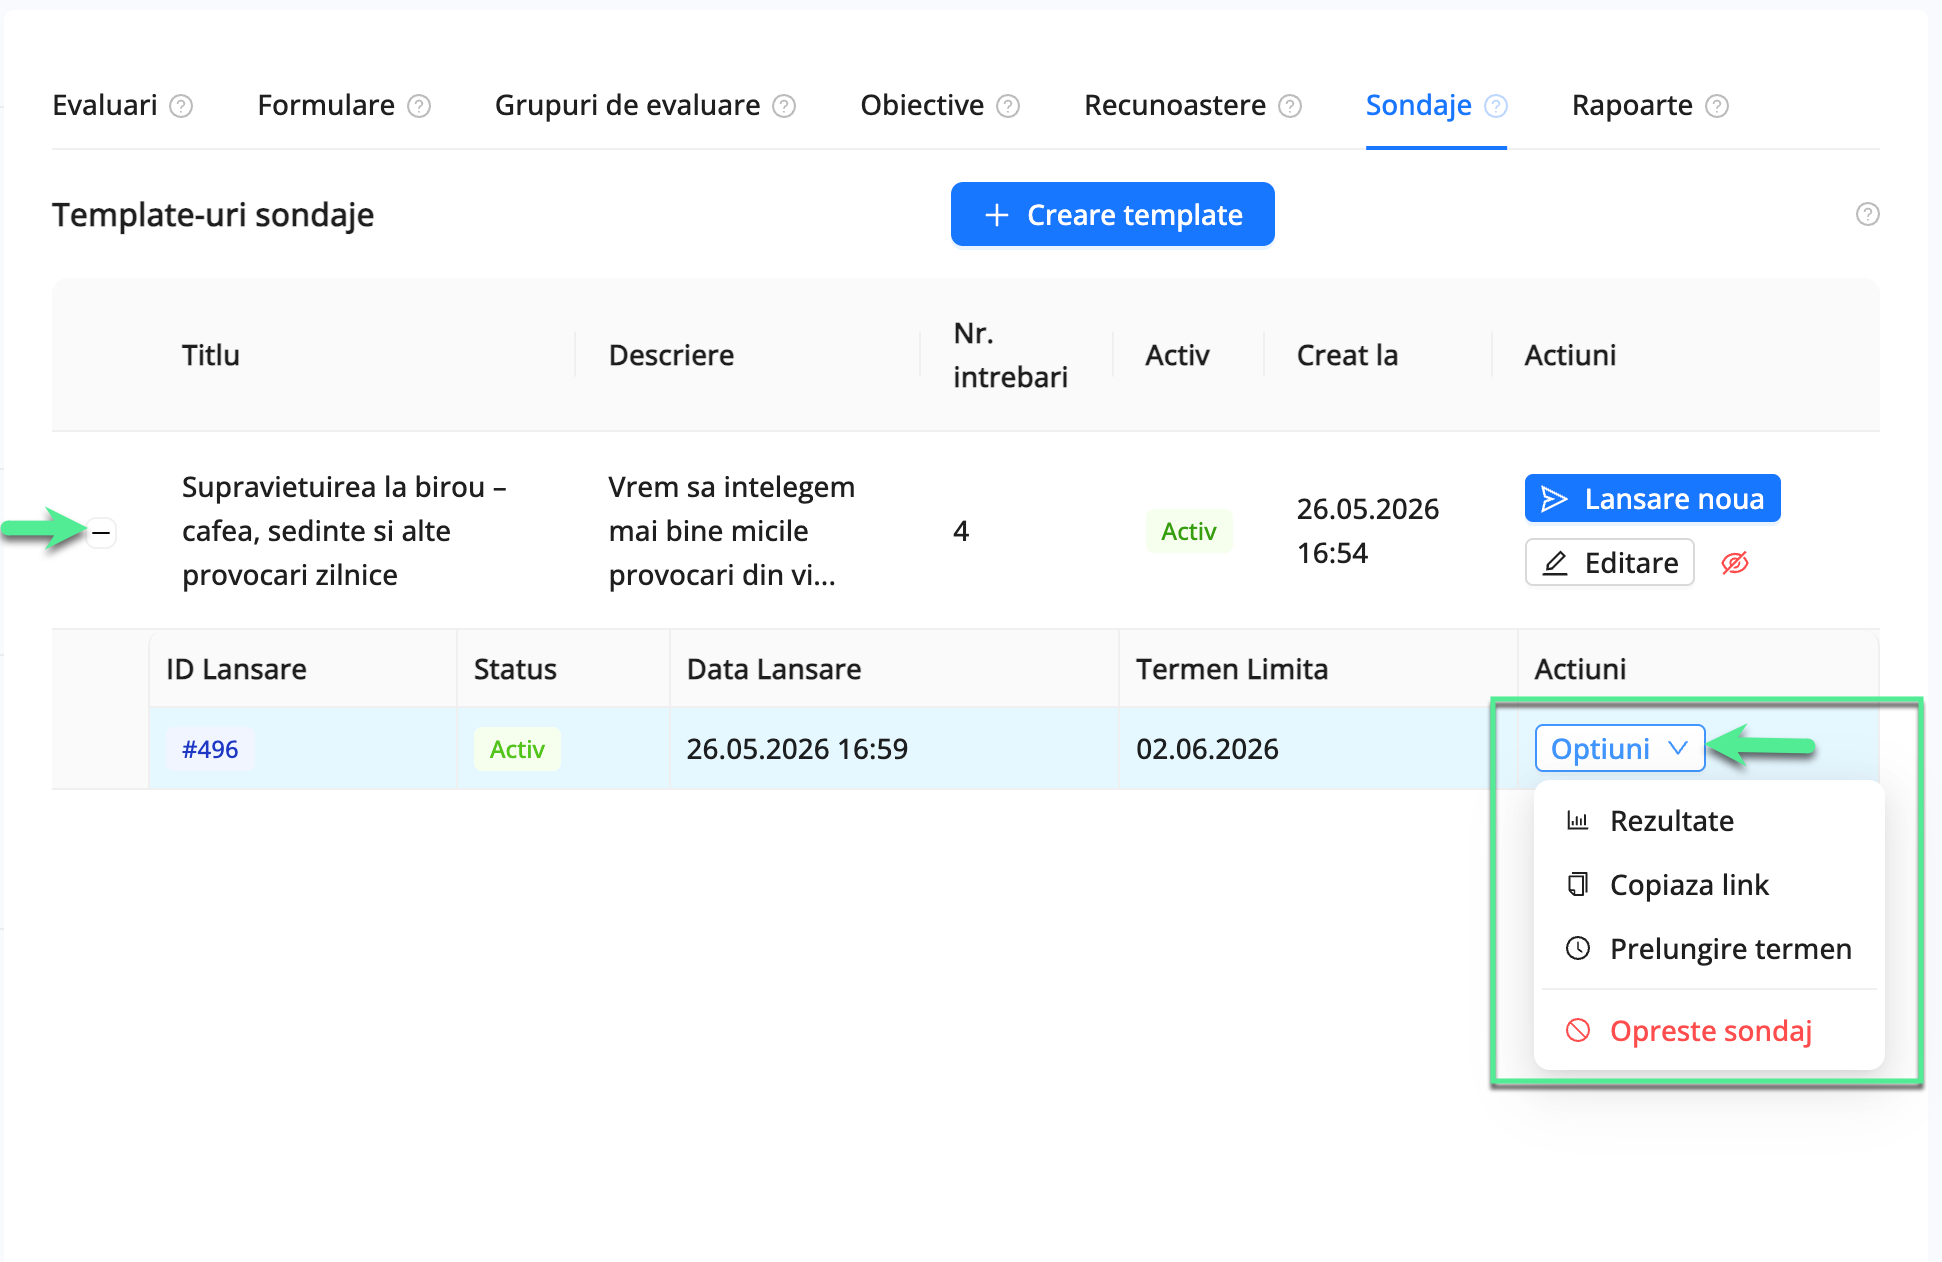Click the green Activ badge in template row
The width and height of the screenshot is (1942, 1262).
pyautogui.click(x=1189, y=531)
